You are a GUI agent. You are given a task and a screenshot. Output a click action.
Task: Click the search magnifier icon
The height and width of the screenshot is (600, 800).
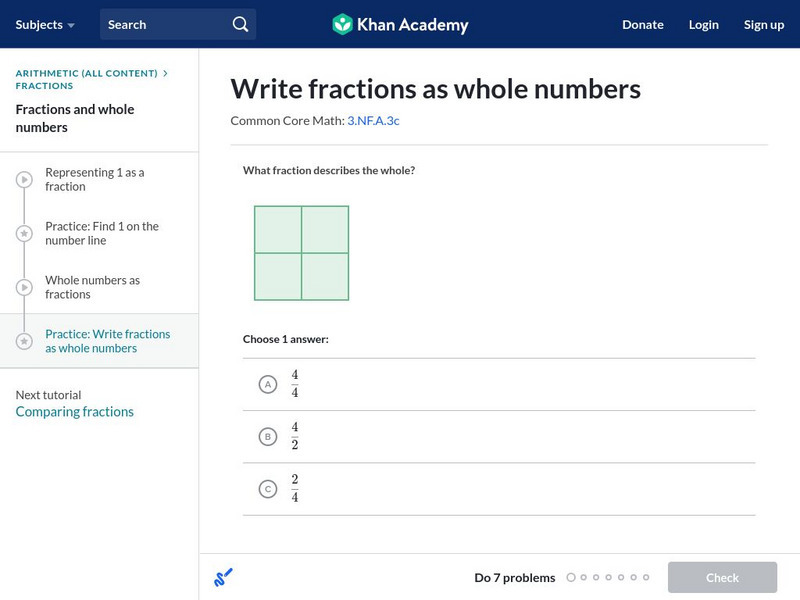point(240,24)
